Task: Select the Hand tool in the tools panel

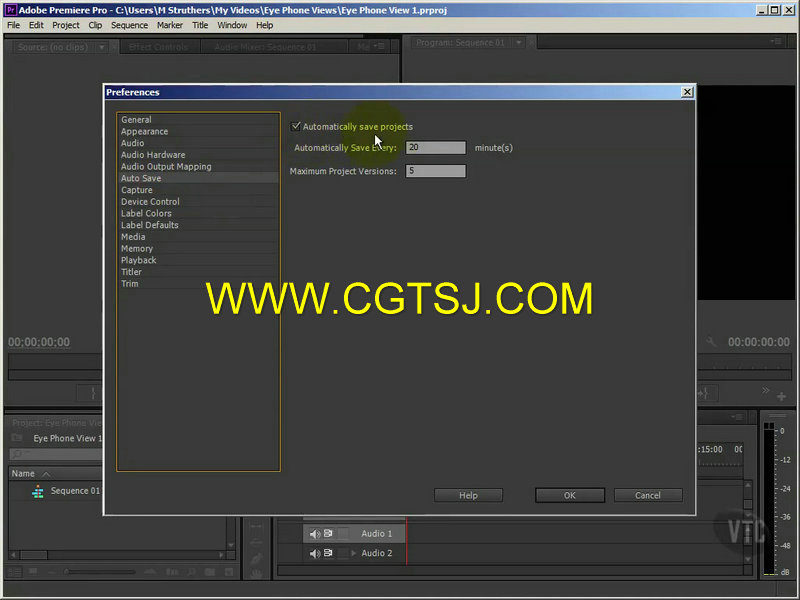Action: coord(256,574)
